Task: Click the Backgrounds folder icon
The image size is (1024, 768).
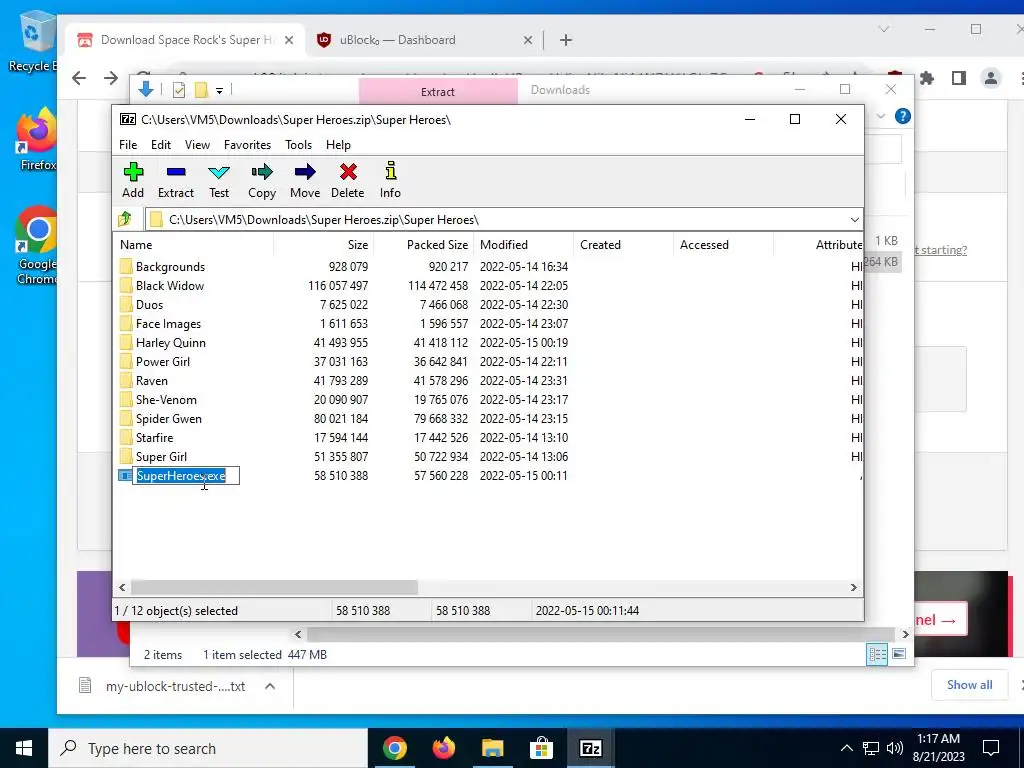Action: 125,266
